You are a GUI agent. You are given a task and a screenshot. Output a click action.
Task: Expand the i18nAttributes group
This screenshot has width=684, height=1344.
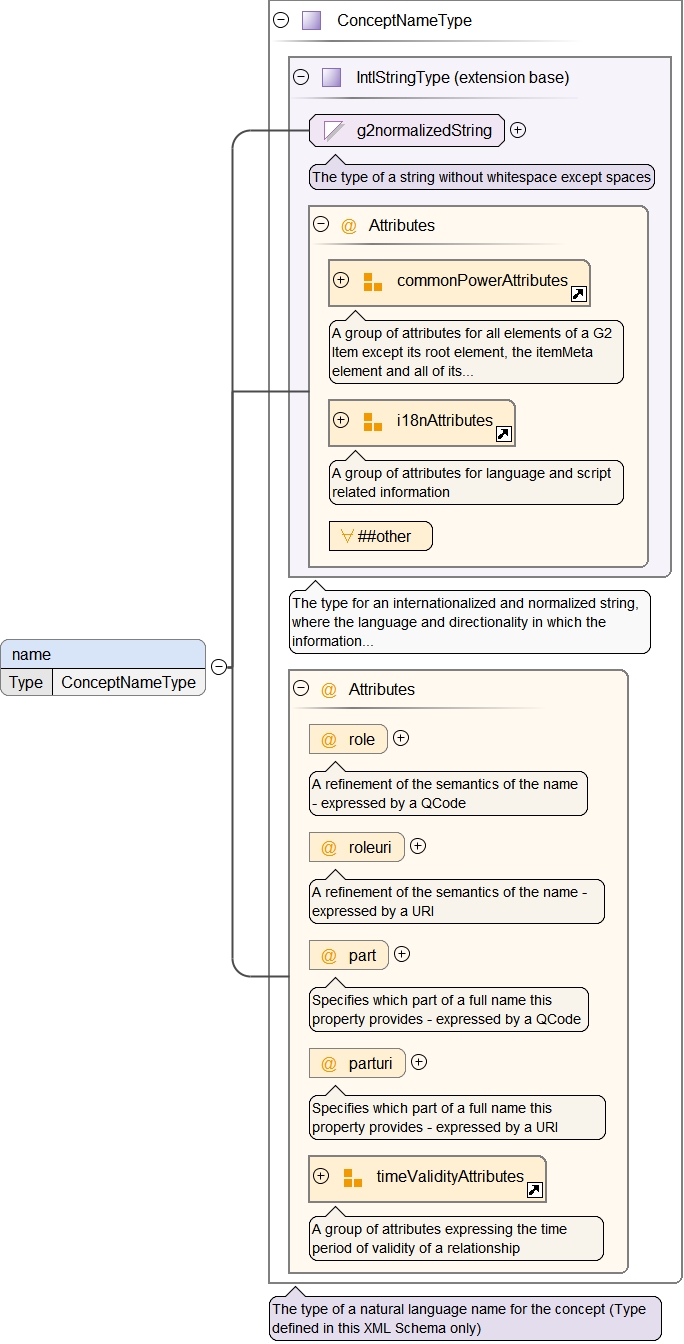(341, 420)
